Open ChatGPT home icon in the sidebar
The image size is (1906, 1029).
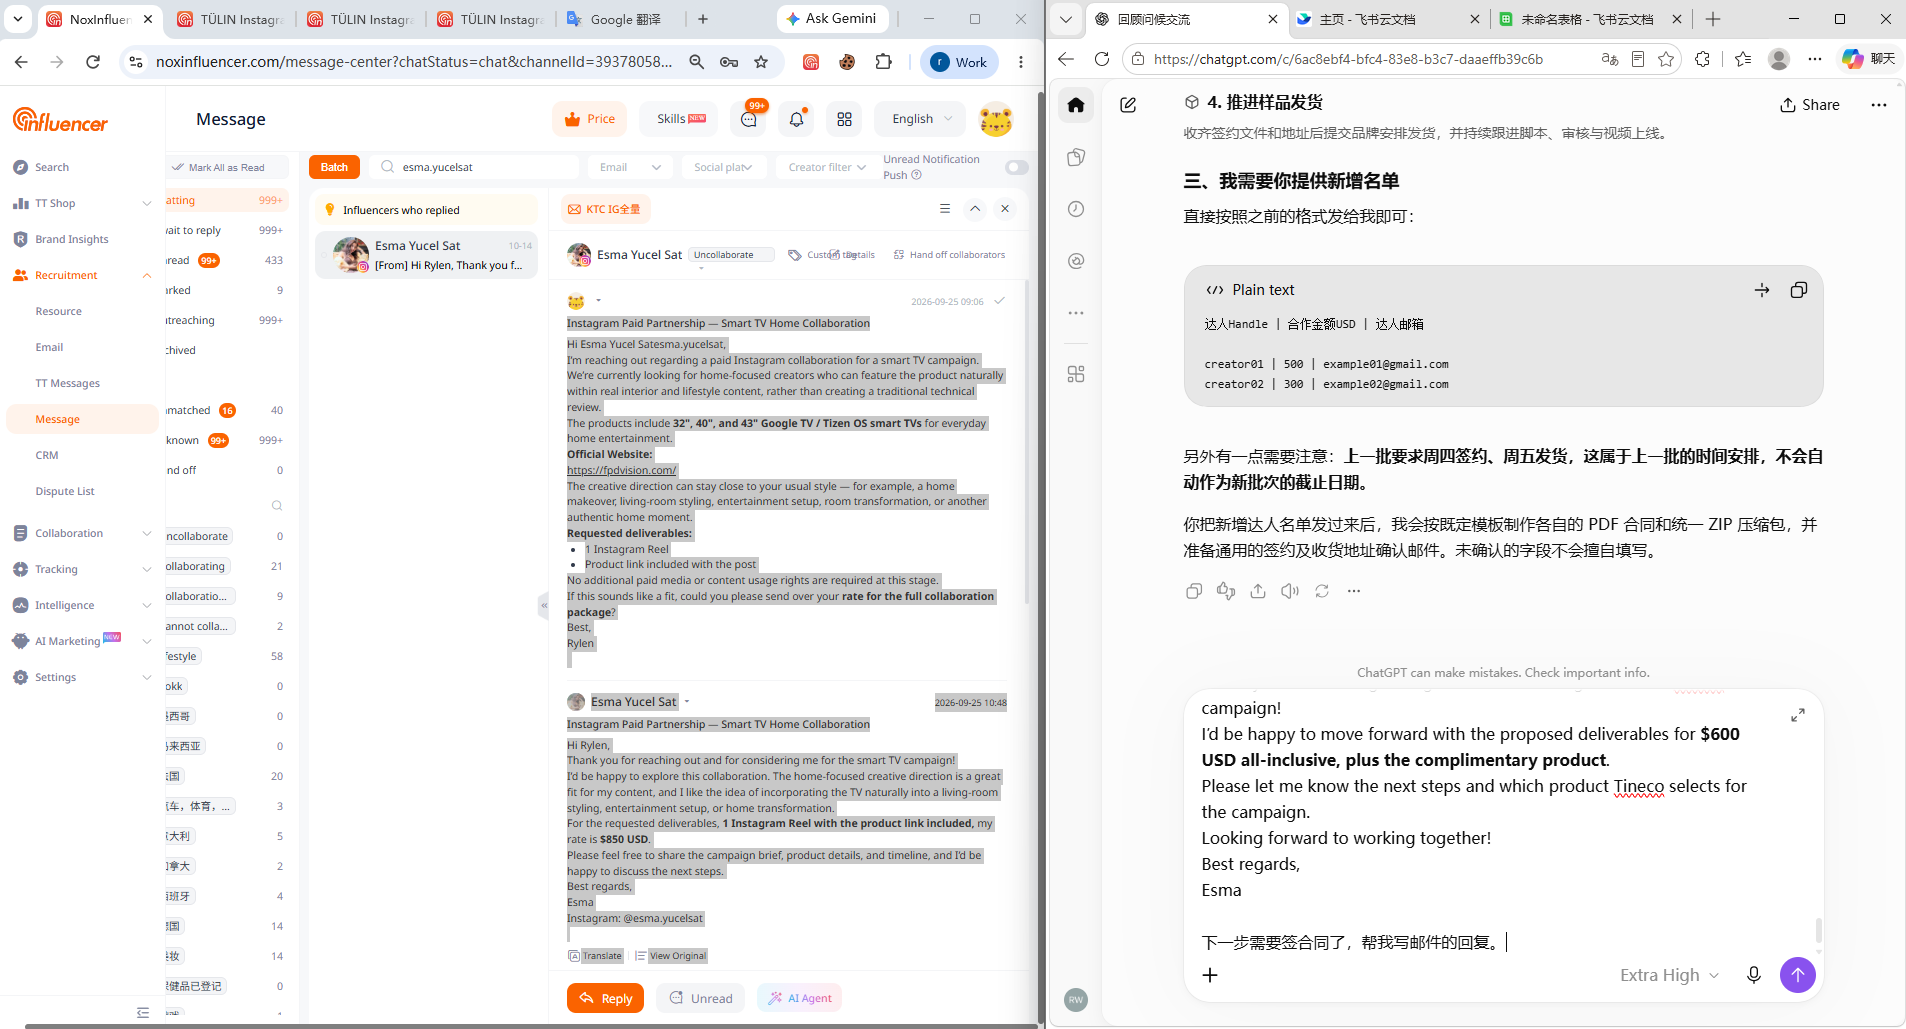(x=1076, y=105)
